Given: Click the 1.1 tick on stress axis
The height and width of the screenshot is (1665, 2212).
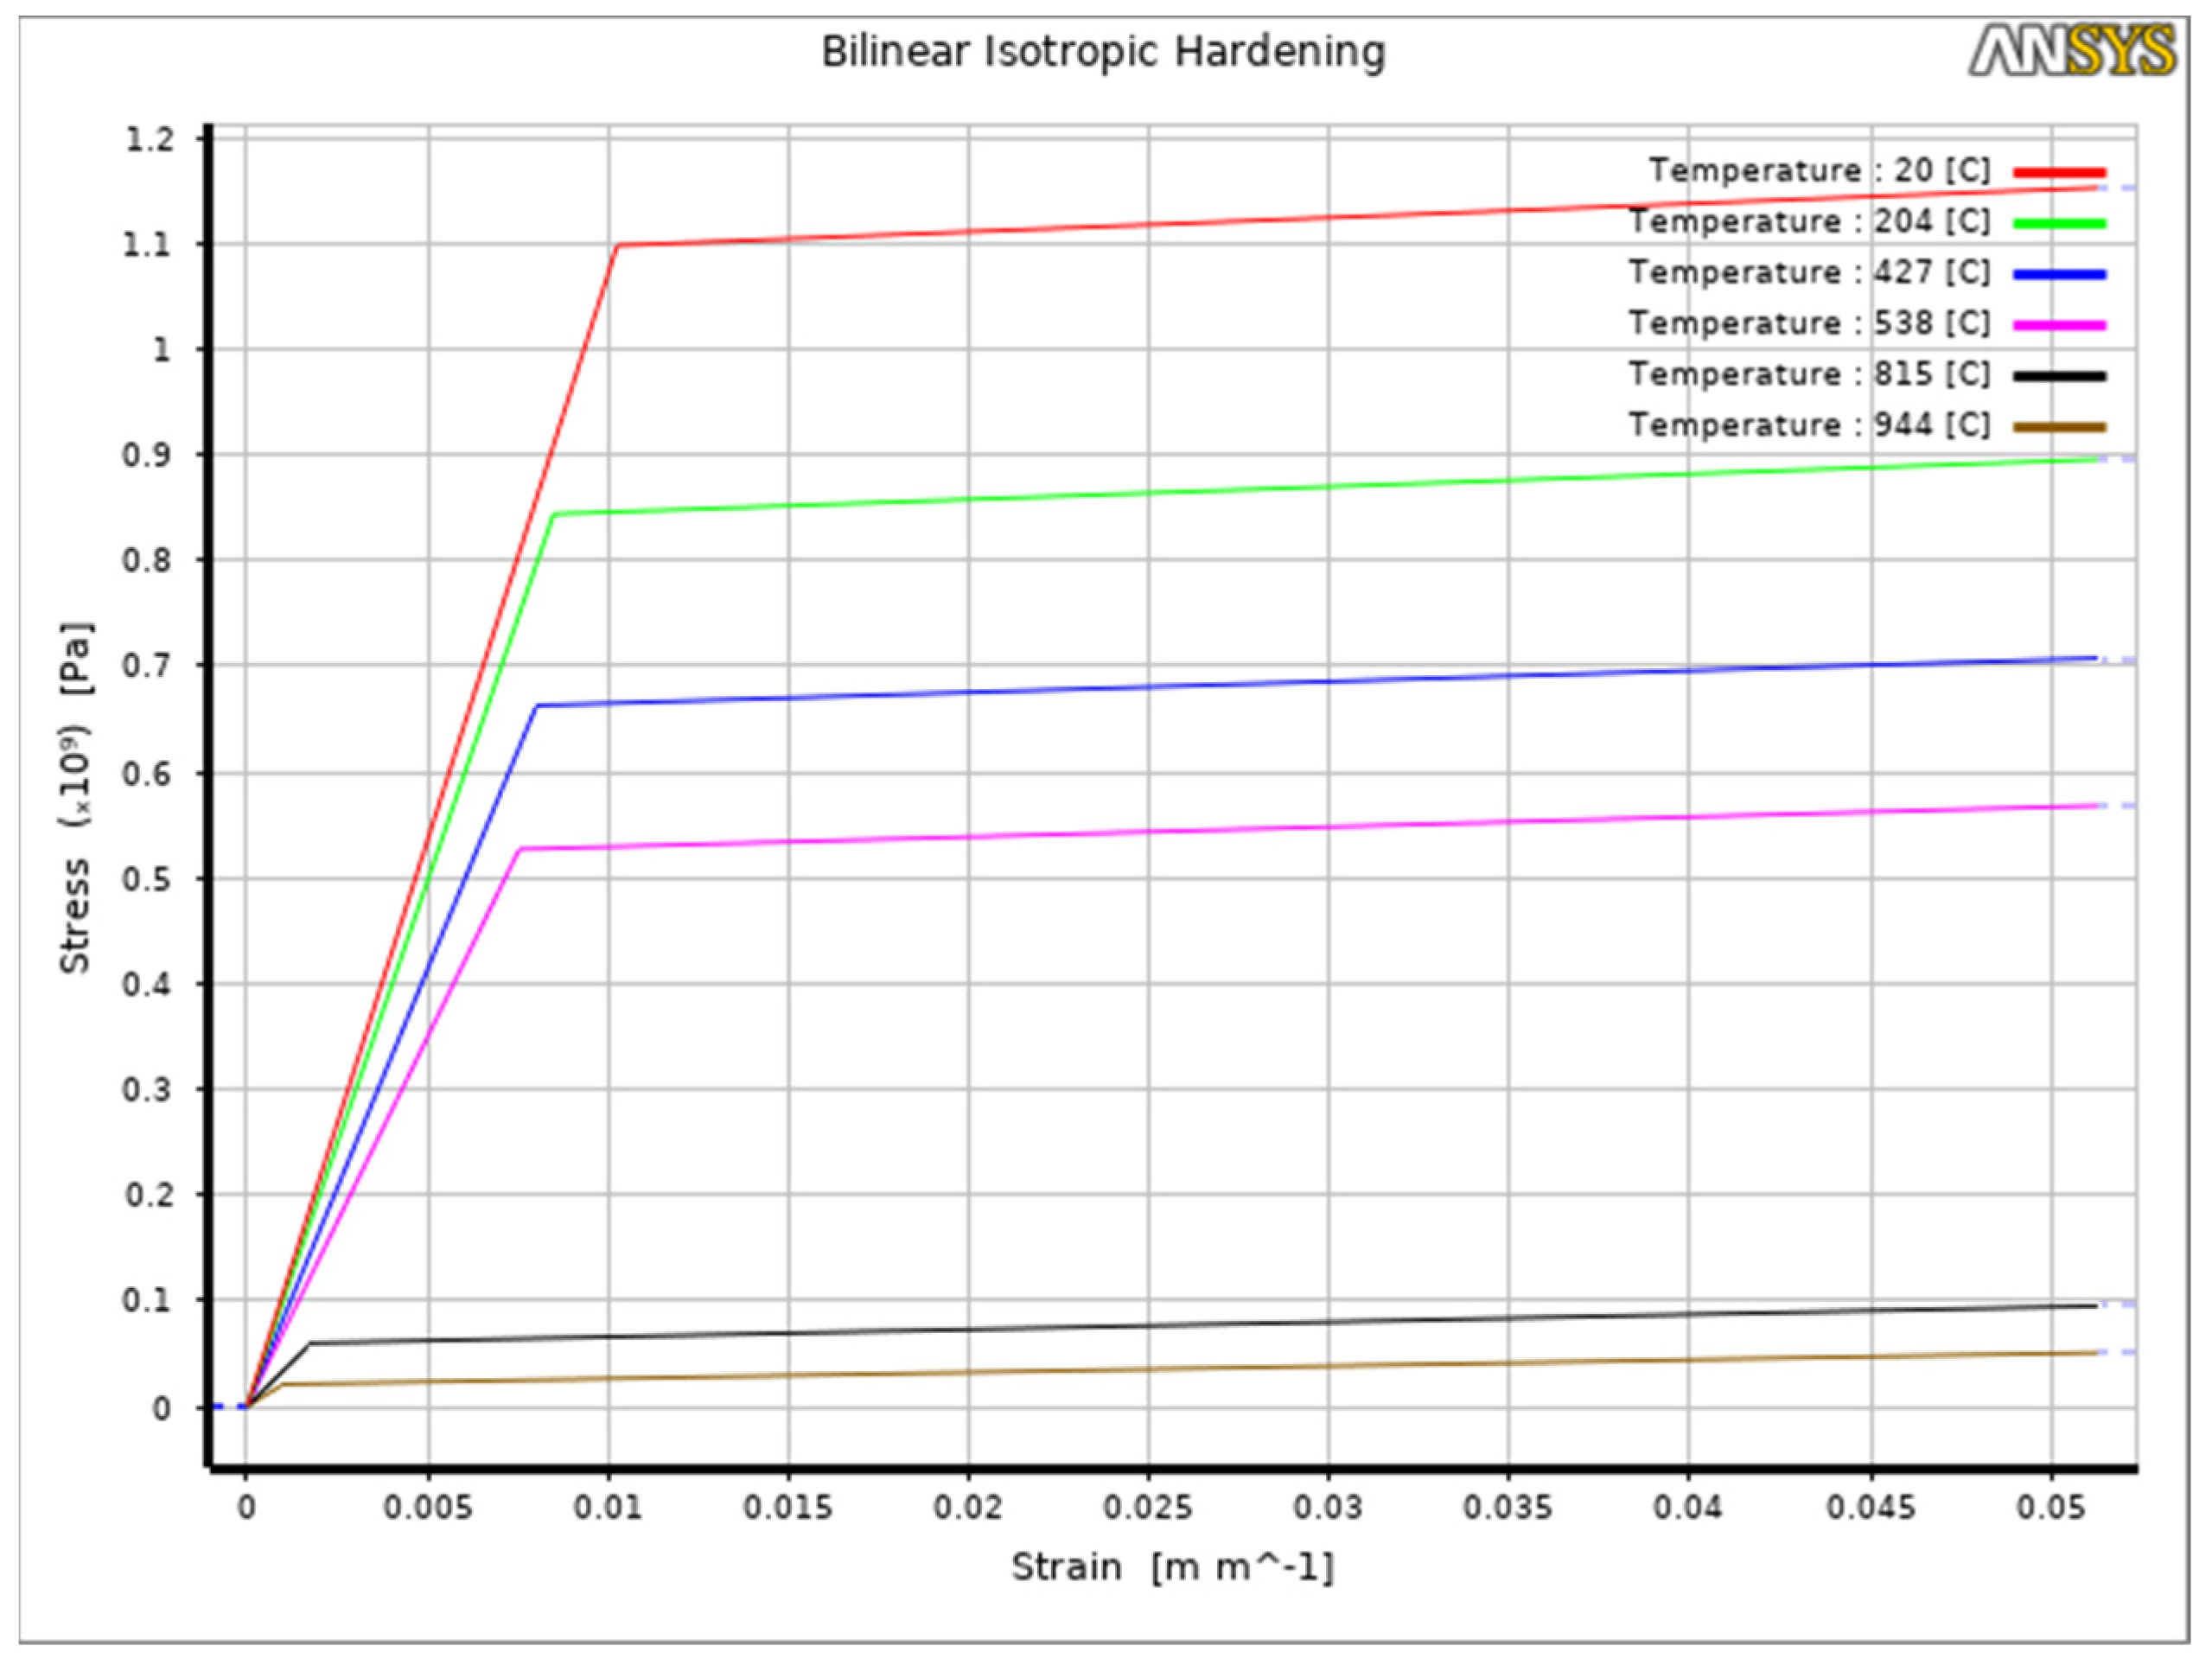Looking at the screenshot, I should pyautogui.click(x=148, y=245).
